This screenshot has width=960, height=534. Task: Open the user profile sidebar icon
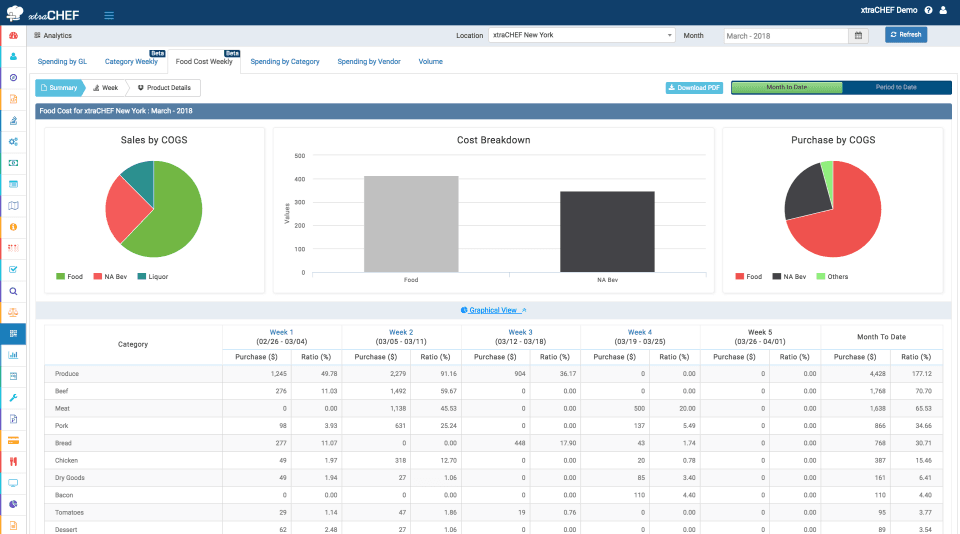[13, 56]
